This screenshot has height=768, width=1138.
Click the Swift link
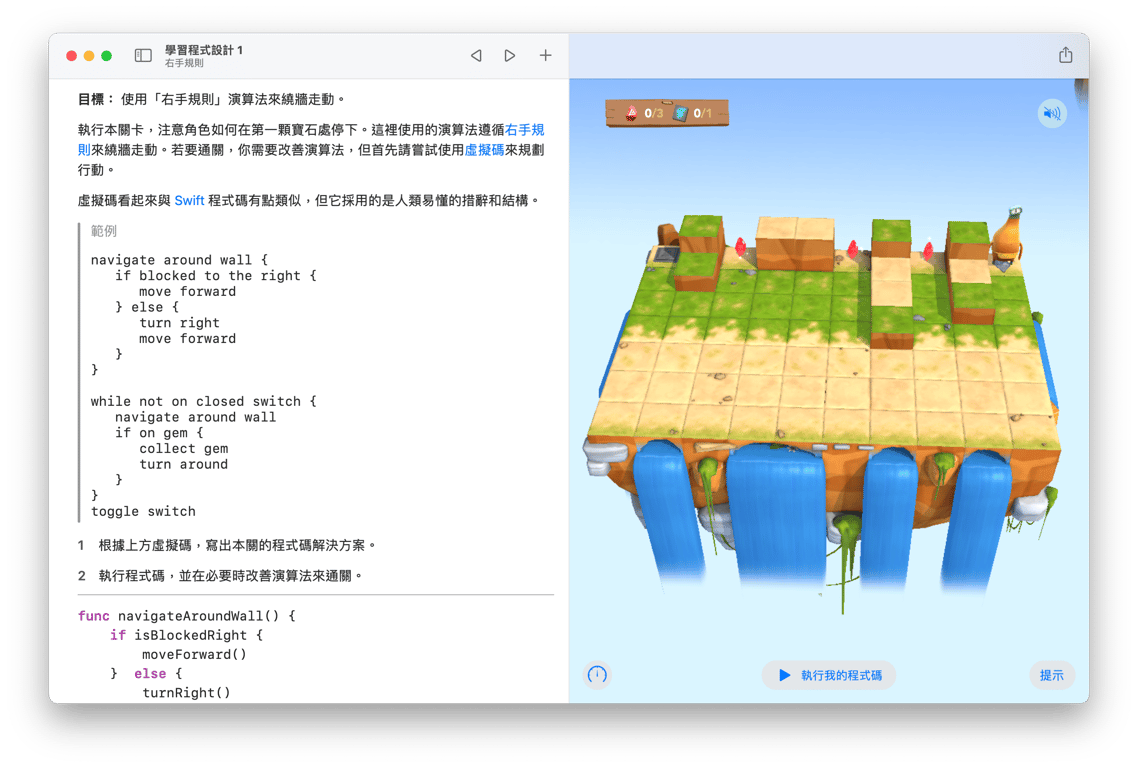click(x=189, y=200)
